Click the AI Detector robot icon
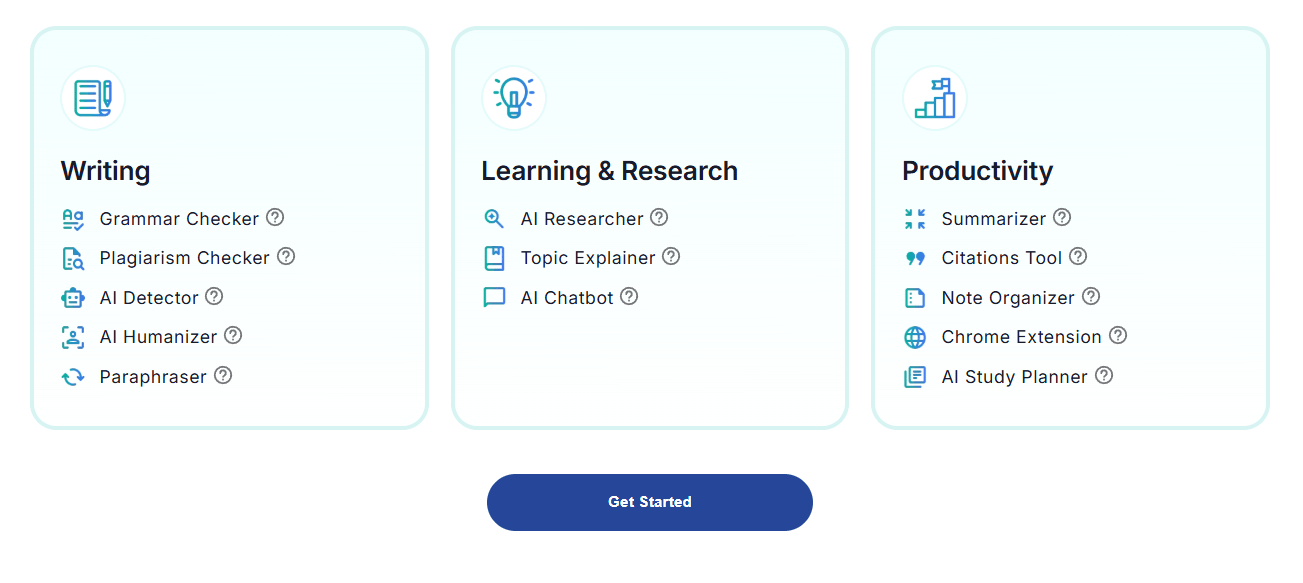The image size is (1303, 583). 73,298
